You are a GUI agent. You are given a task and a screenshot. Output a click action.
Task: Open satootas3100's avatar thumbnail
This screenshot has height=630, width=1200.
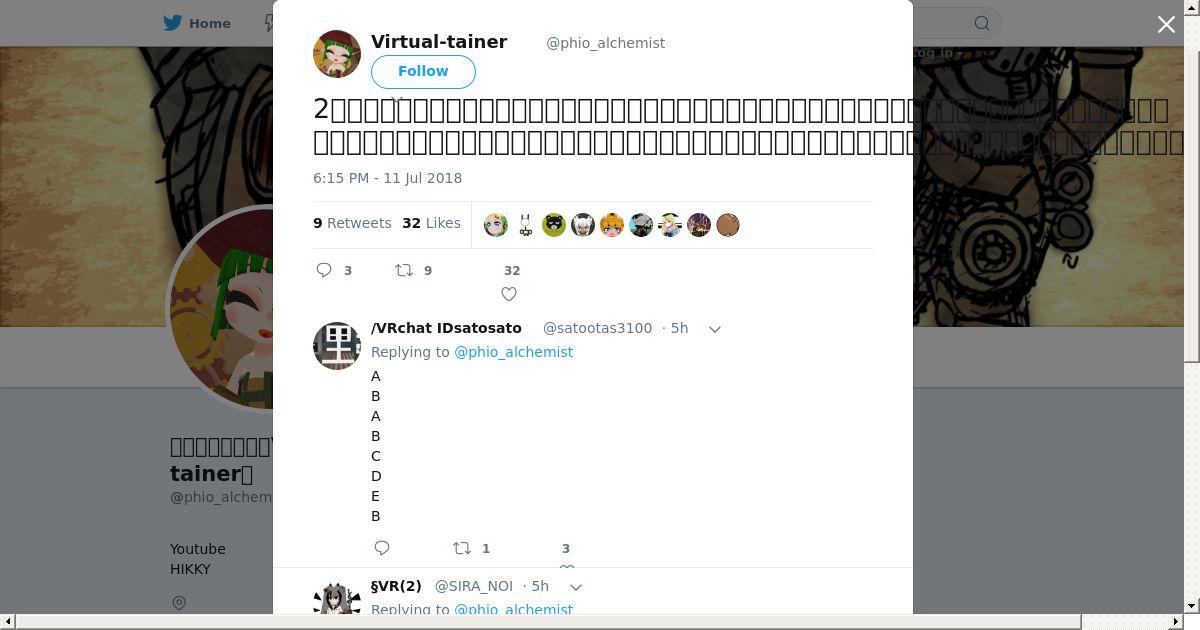pyautogui.click(x=337, y=346)
